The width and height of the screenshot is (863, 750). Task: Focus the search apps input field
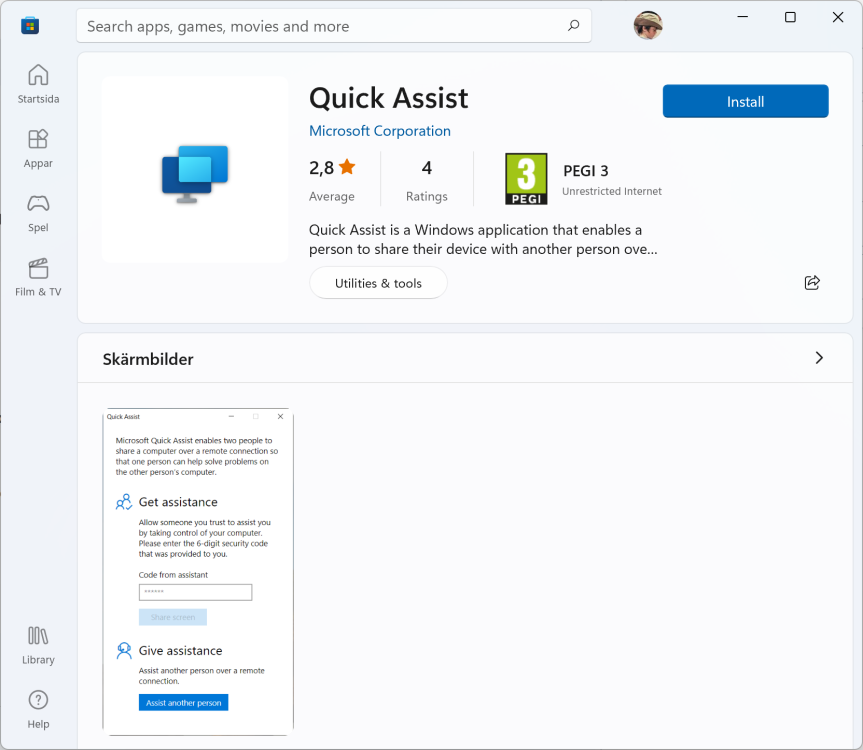pyautogui.click(x=320, y=26)
